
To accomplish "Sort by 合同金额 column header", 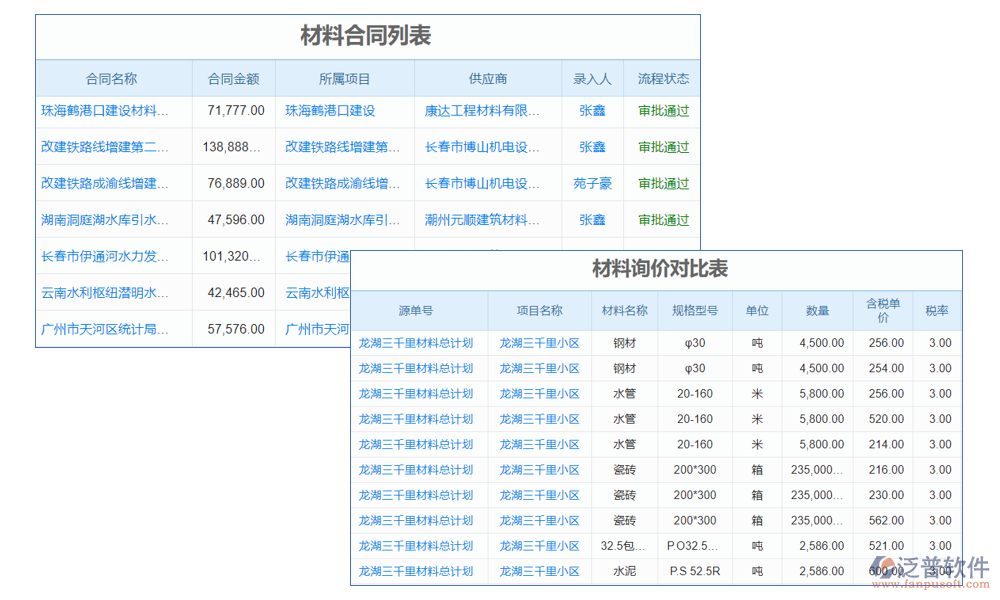I will point(232,77).
